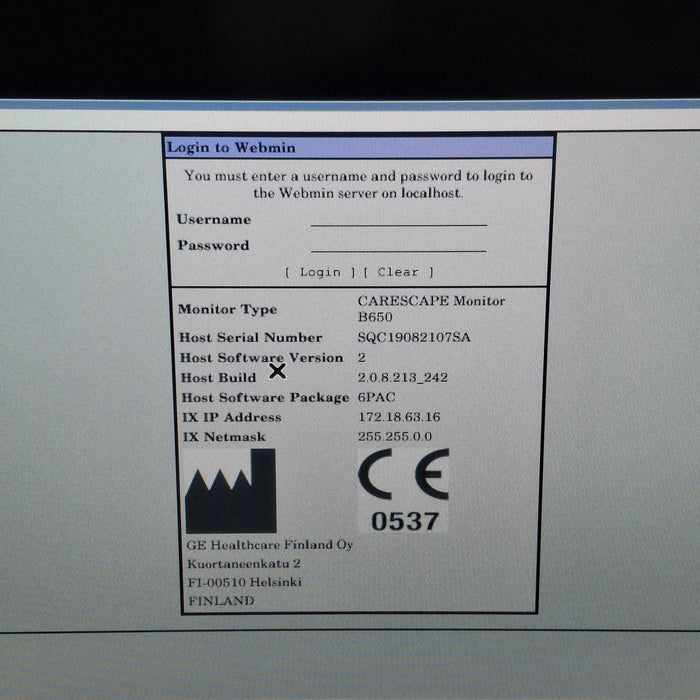Click the Username input field
Image resolution: width=700 pixels, height=700 pixels.
(398, 218)
